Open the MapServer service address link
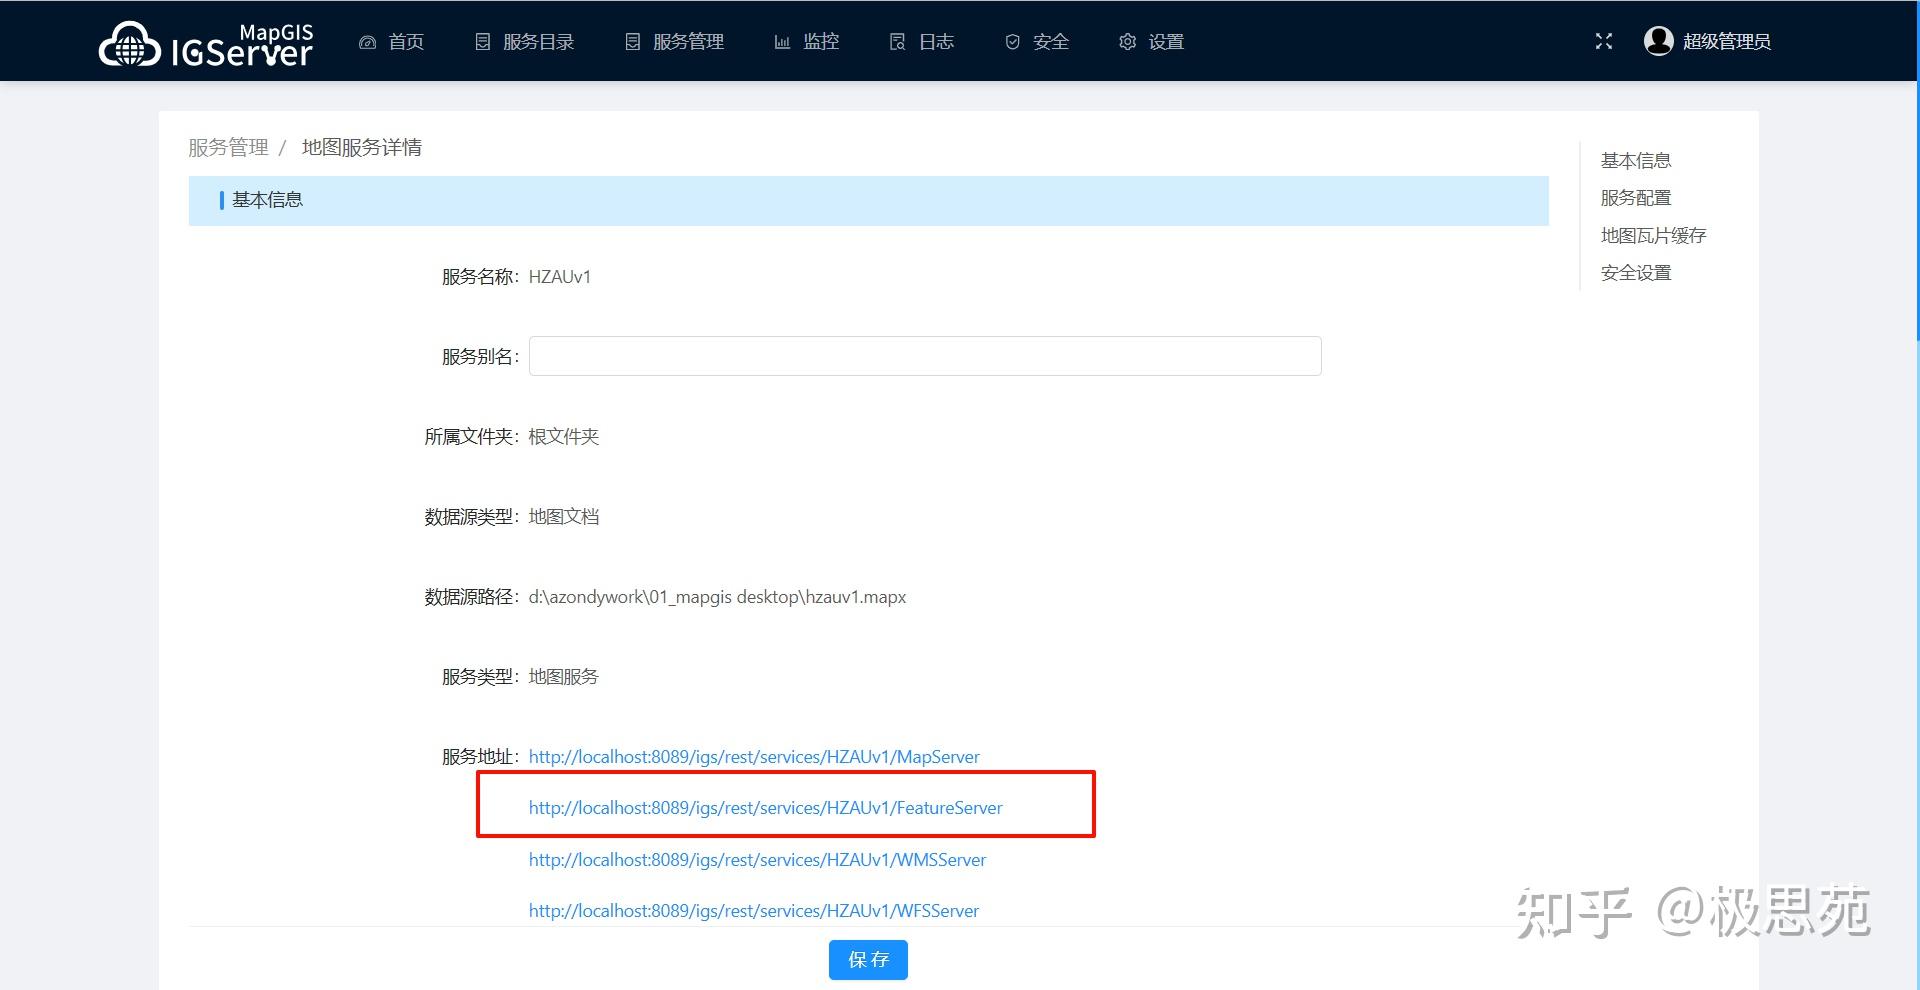This screenshot has height=990, width=1920. click(754, 757)
